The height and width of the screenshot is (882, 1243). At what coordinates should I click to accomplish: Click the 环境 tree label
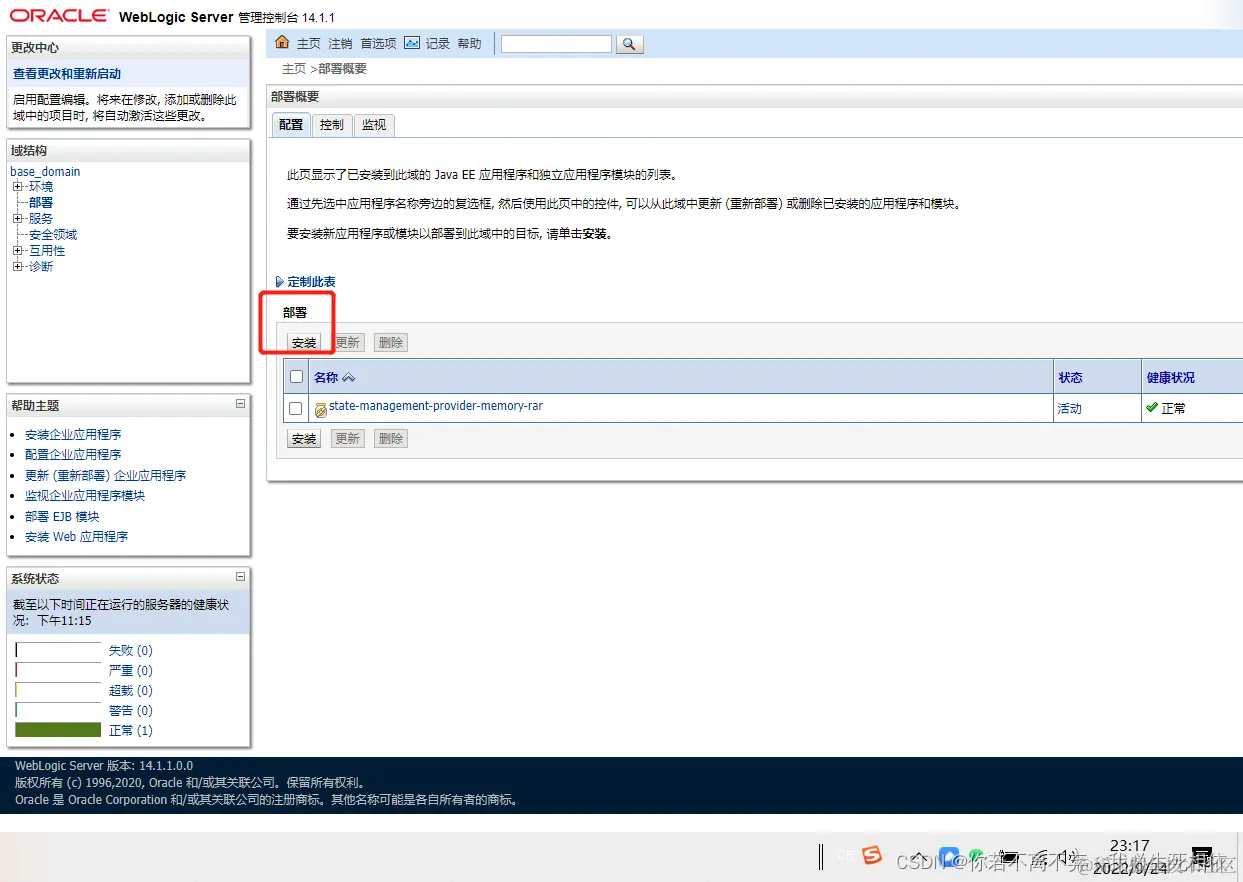pyautogui.click(x=41, y=187)
